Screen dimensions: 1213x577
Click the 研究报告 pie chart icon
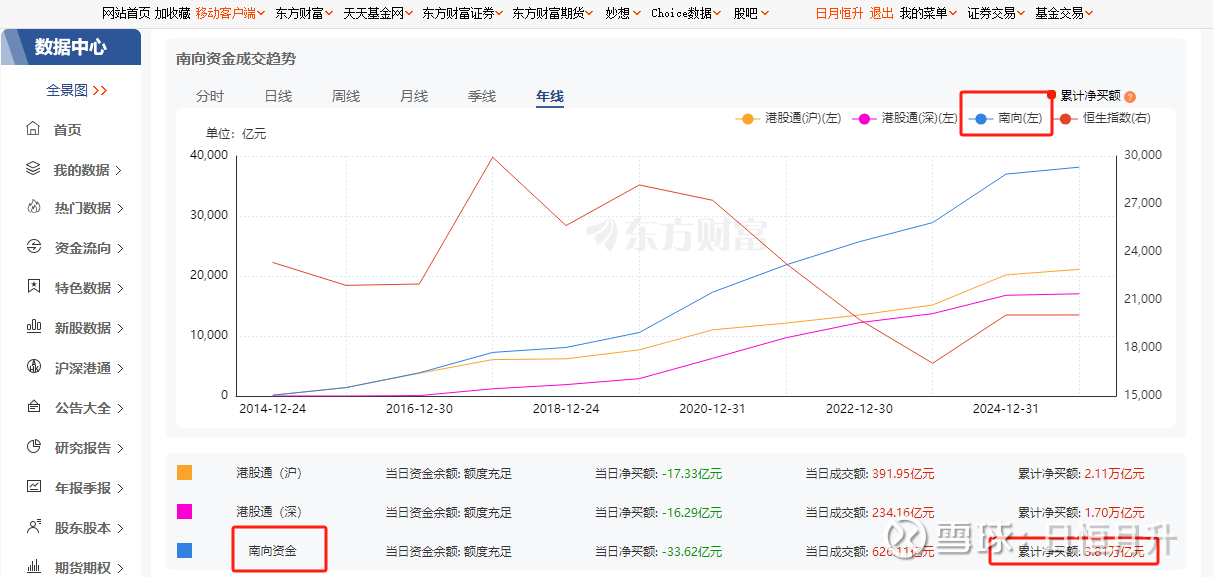(33, 447)
